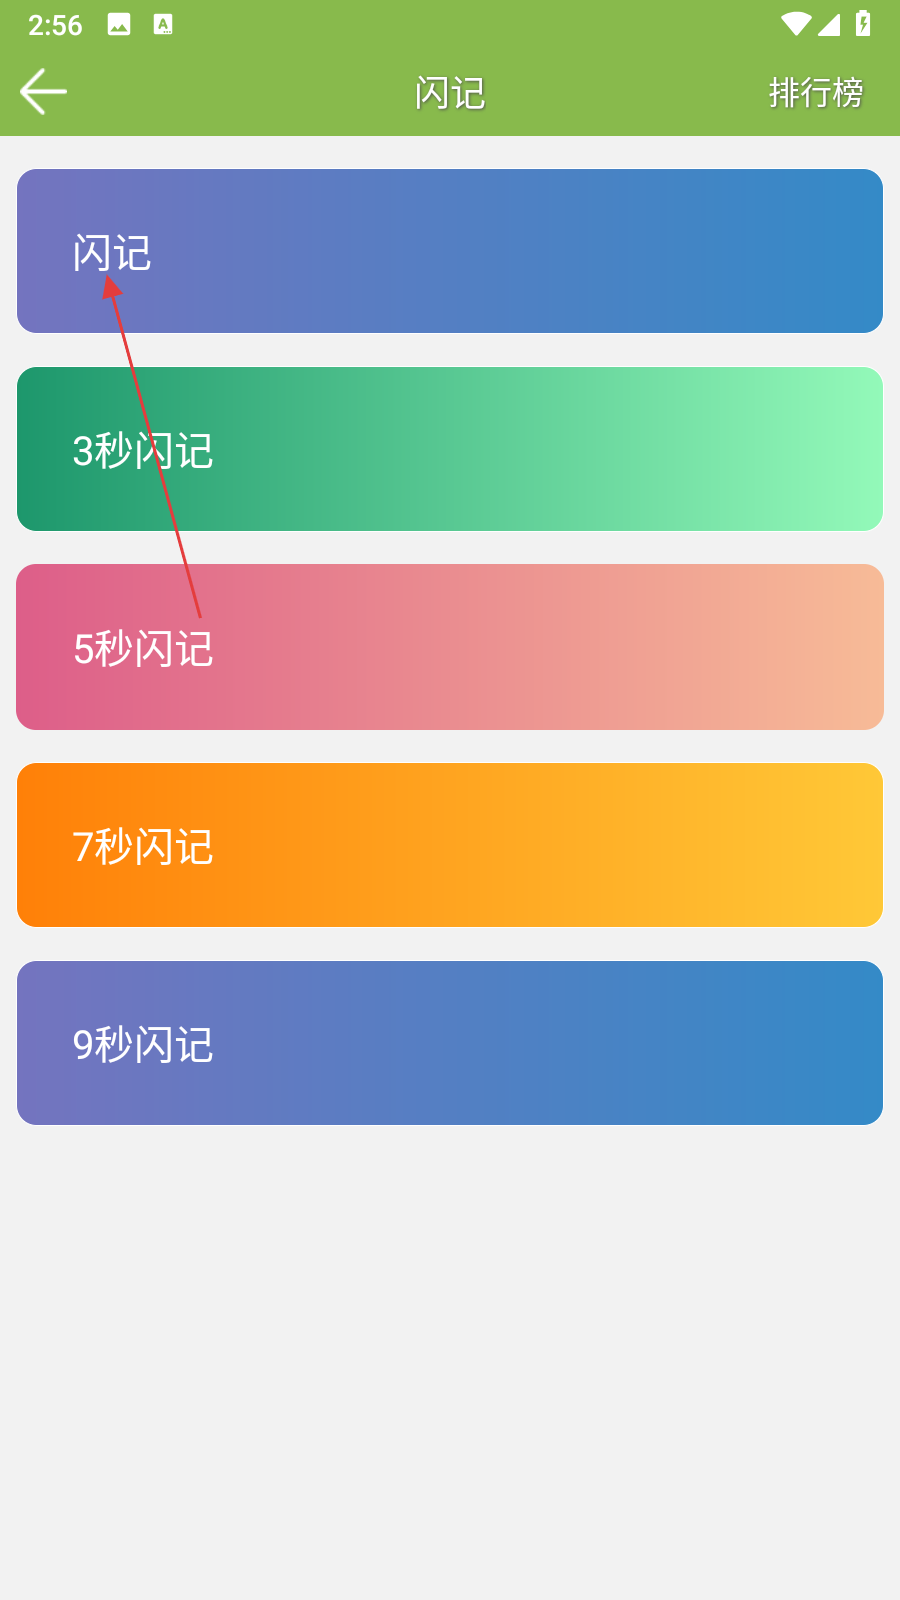Click the red arrowhead near top 闪记 label

pos(111,287)
